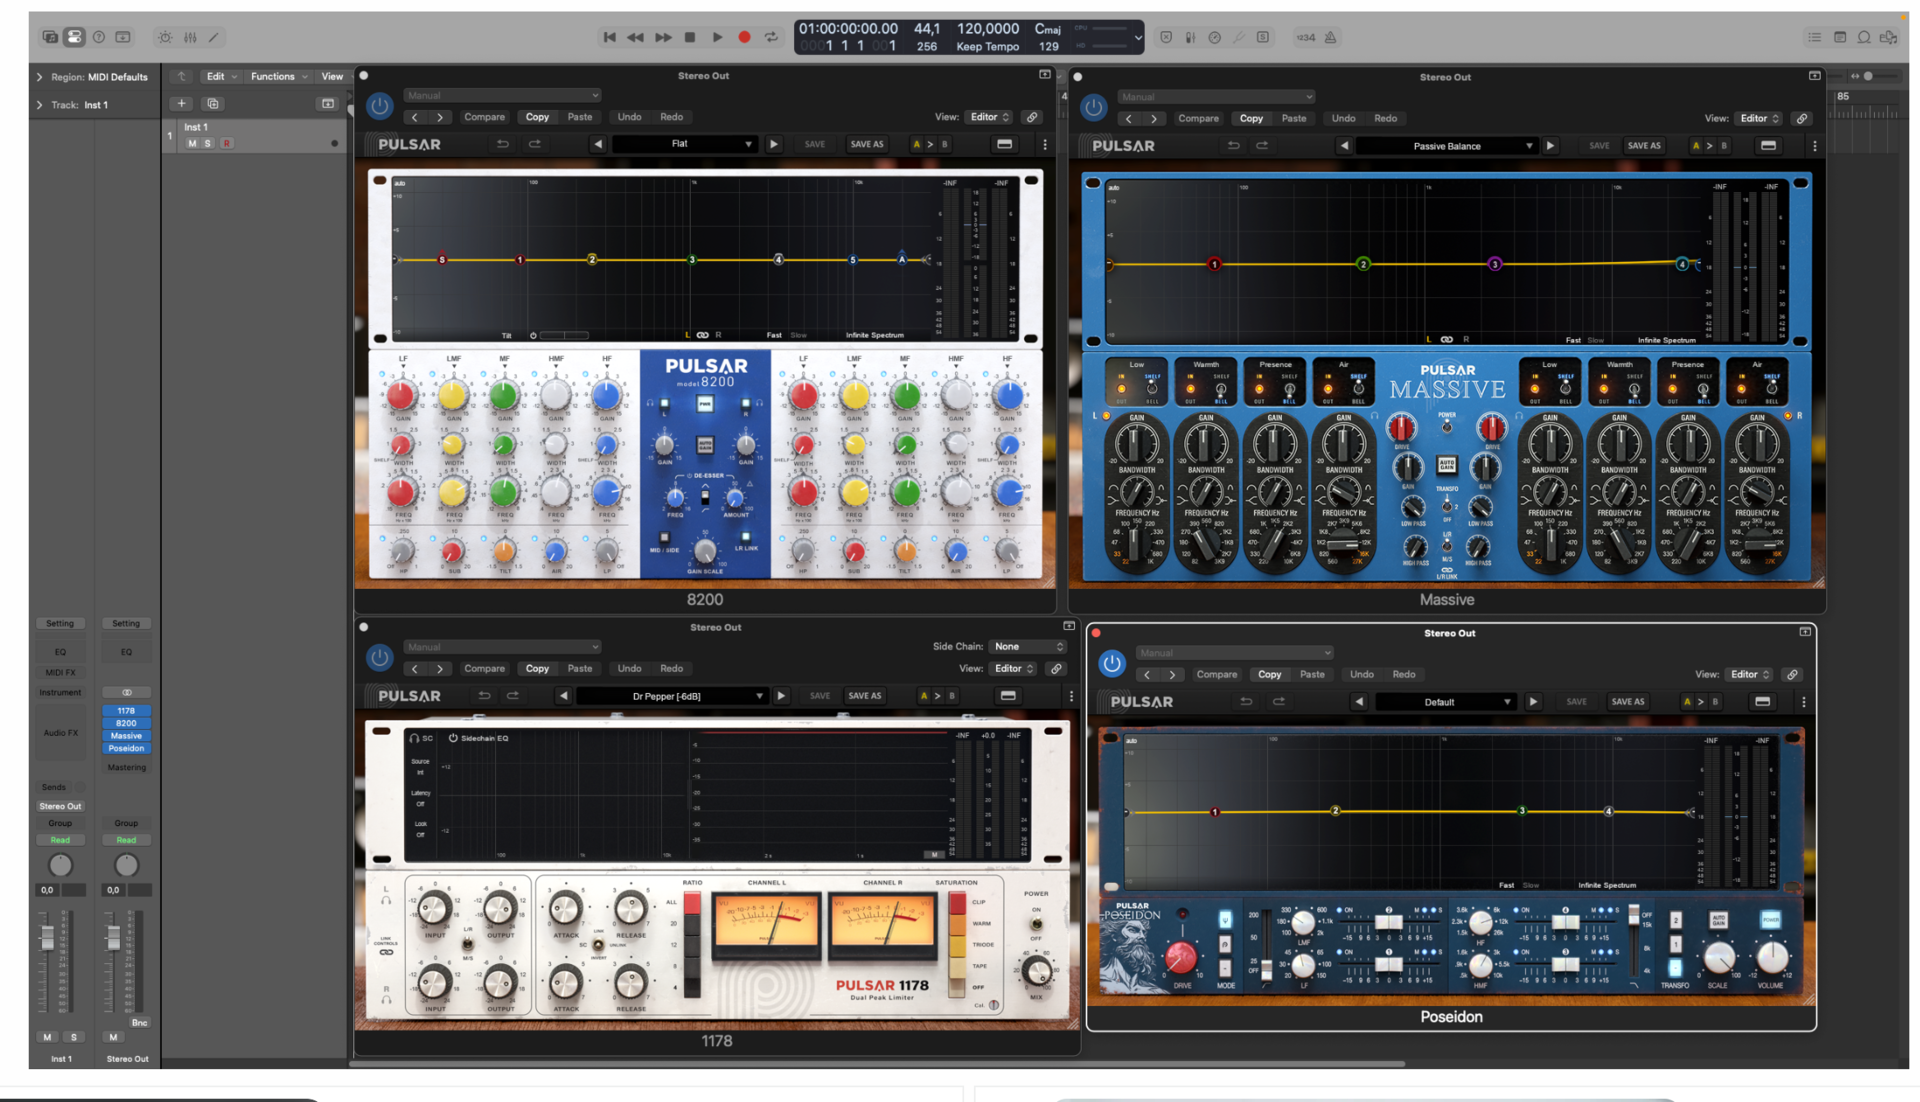Click Undo in the 1178 plugin window
The width and height of the screenshot is (1920, 1102).
(x=629, y=668)
